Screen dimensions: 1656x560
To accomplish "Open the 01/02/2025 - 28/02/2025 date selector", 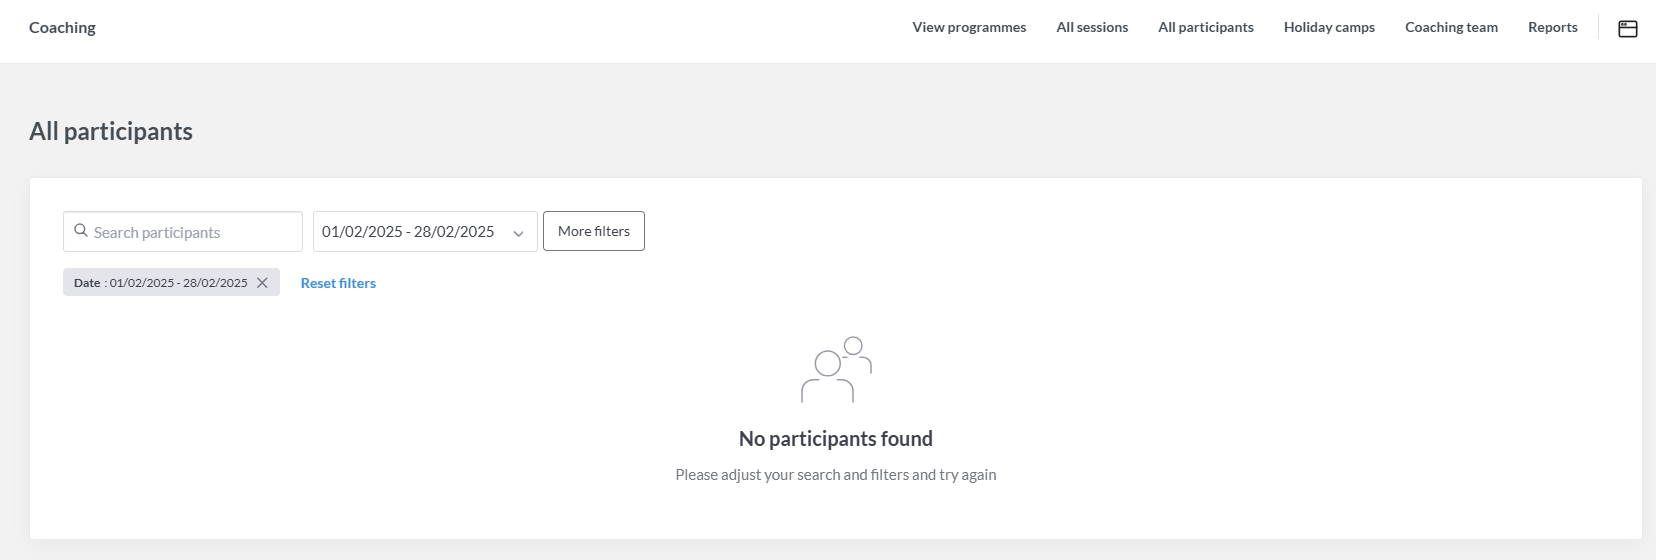I will point(408,232).
